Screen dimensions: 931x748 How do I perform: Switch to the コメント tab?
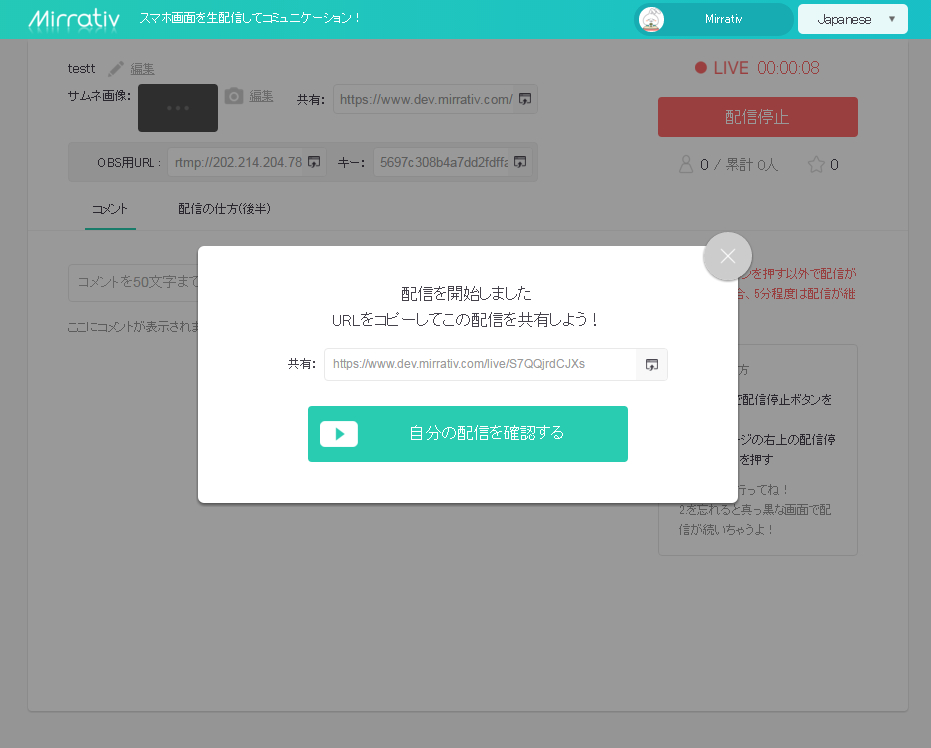[x=110, y=209]
